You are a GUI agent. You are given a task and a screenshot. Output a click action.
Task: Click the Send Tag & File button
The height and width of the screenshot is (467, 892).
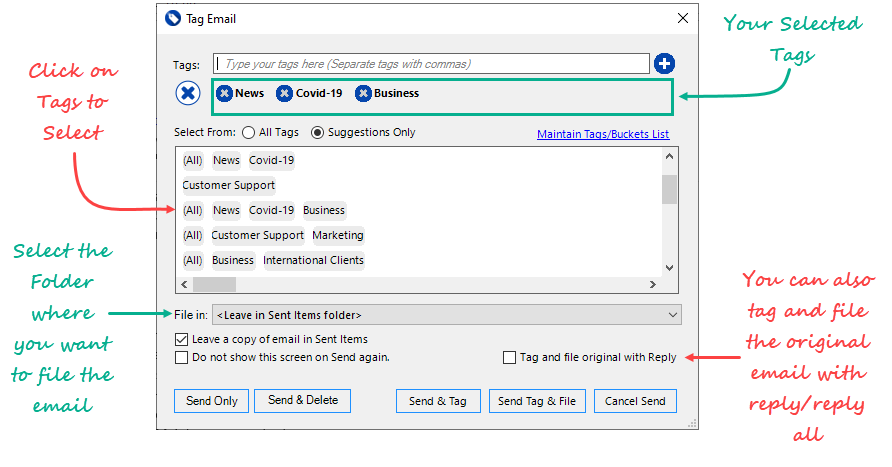[537, 401]
